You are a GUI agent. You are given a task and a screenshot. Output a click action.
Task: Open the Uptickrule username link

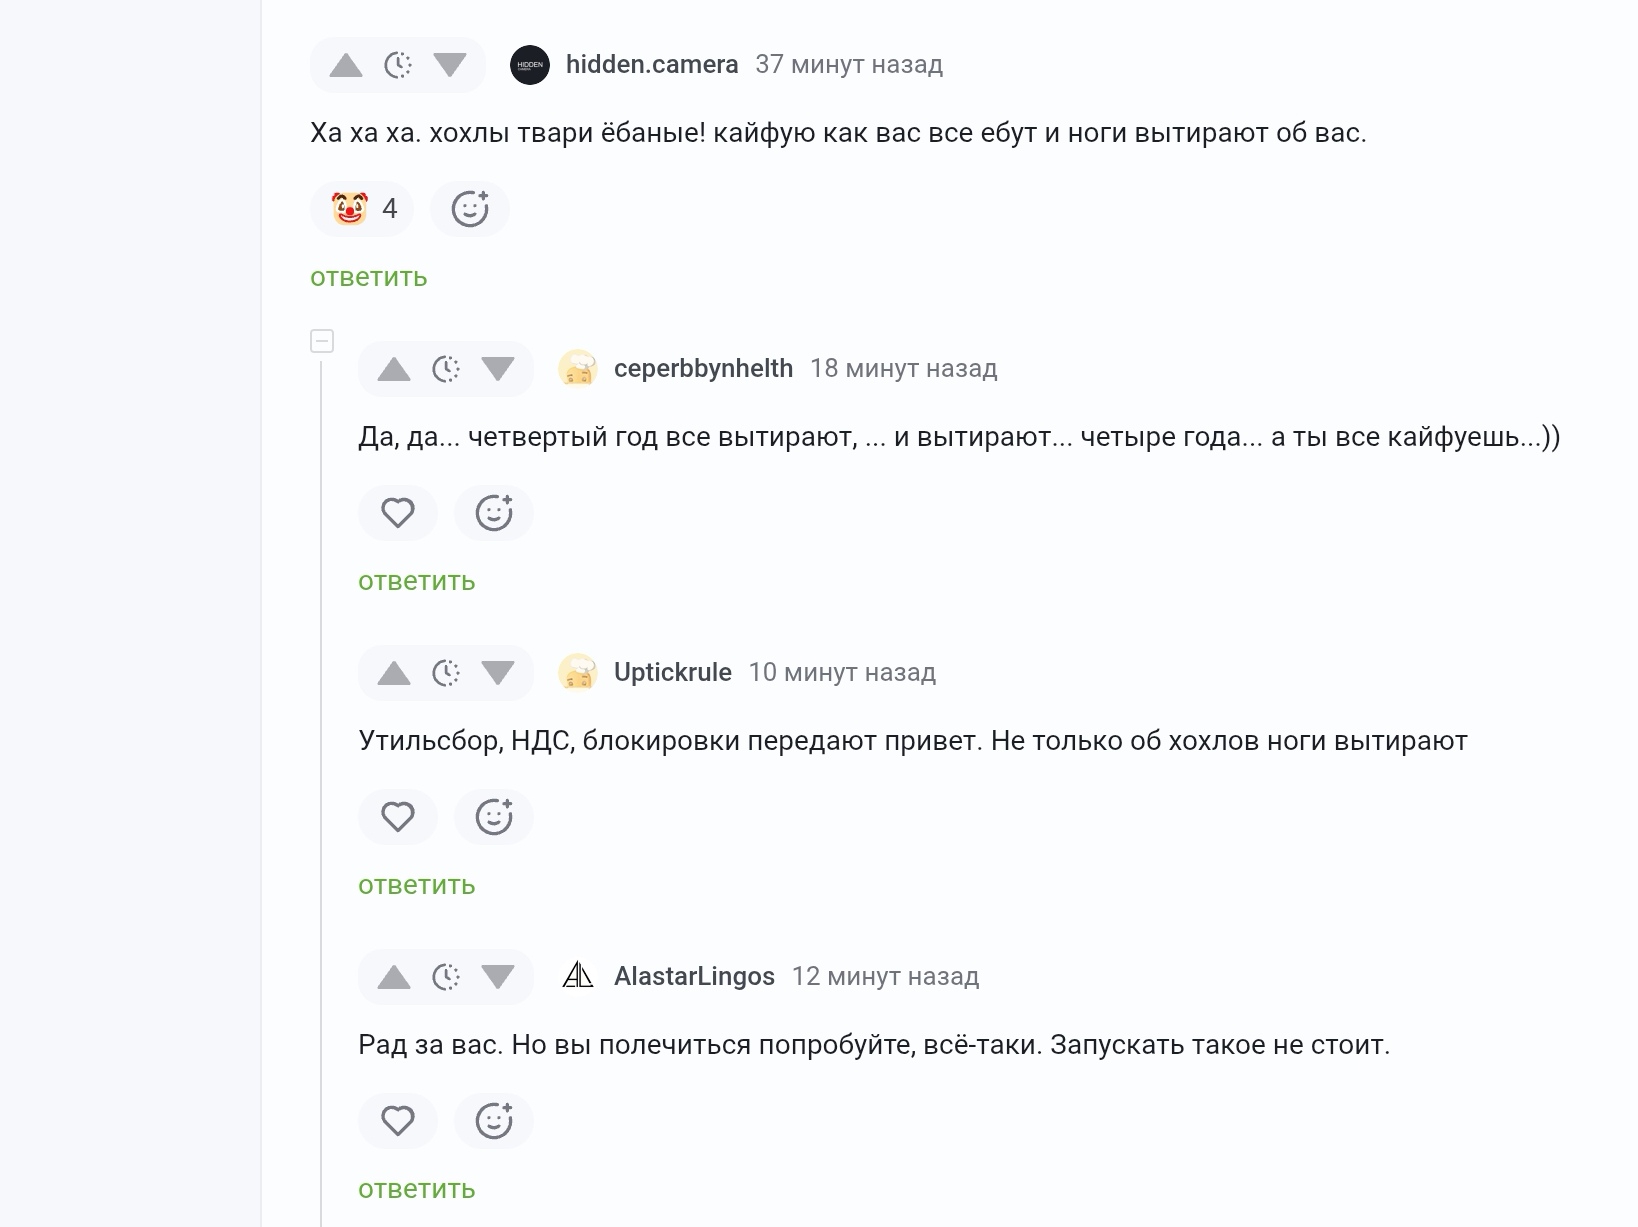click(x=672, y=673)
